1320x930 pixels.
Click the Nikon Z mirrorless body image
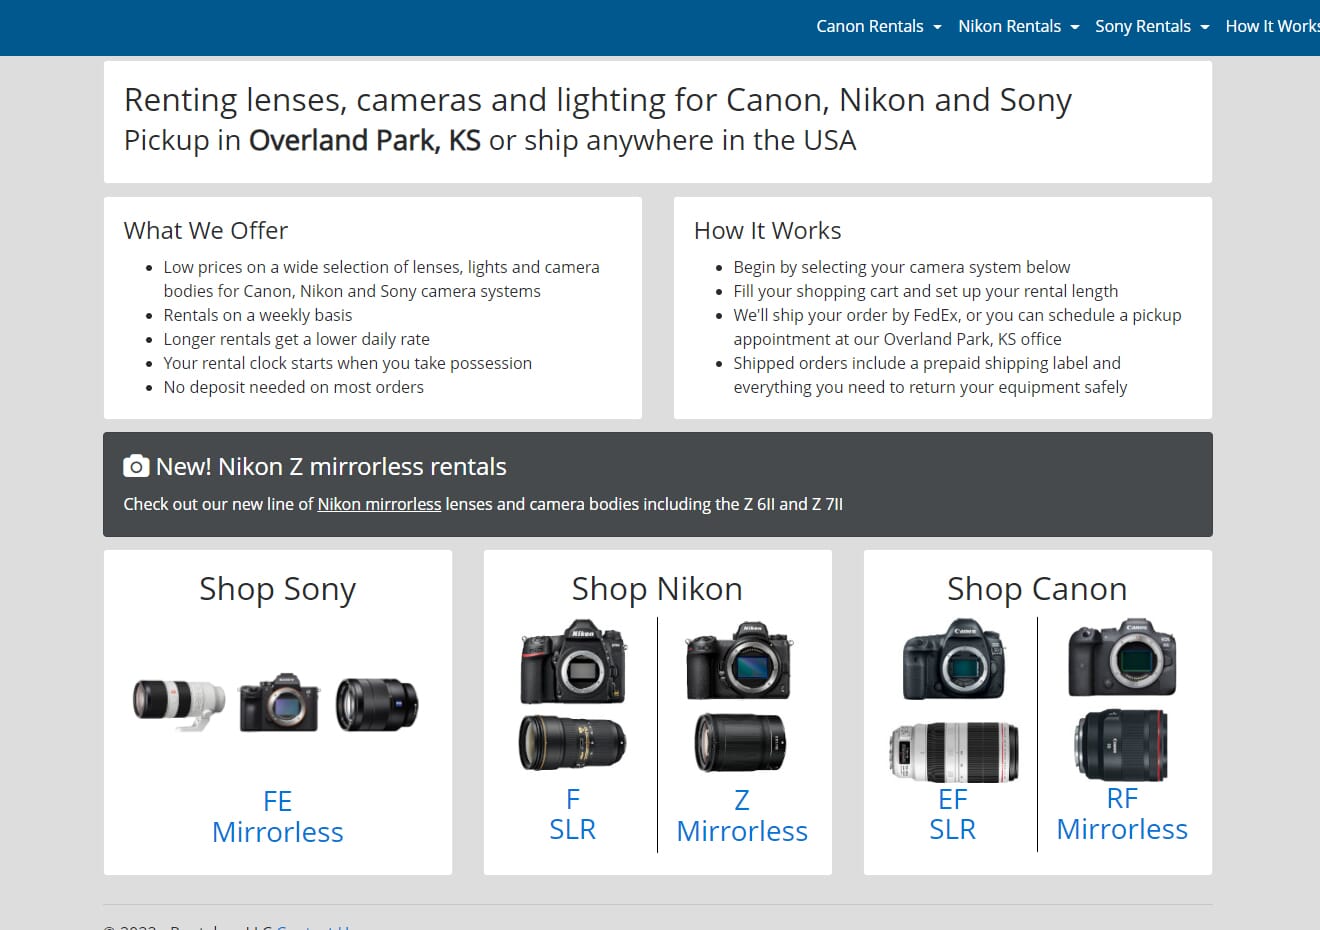741,662
